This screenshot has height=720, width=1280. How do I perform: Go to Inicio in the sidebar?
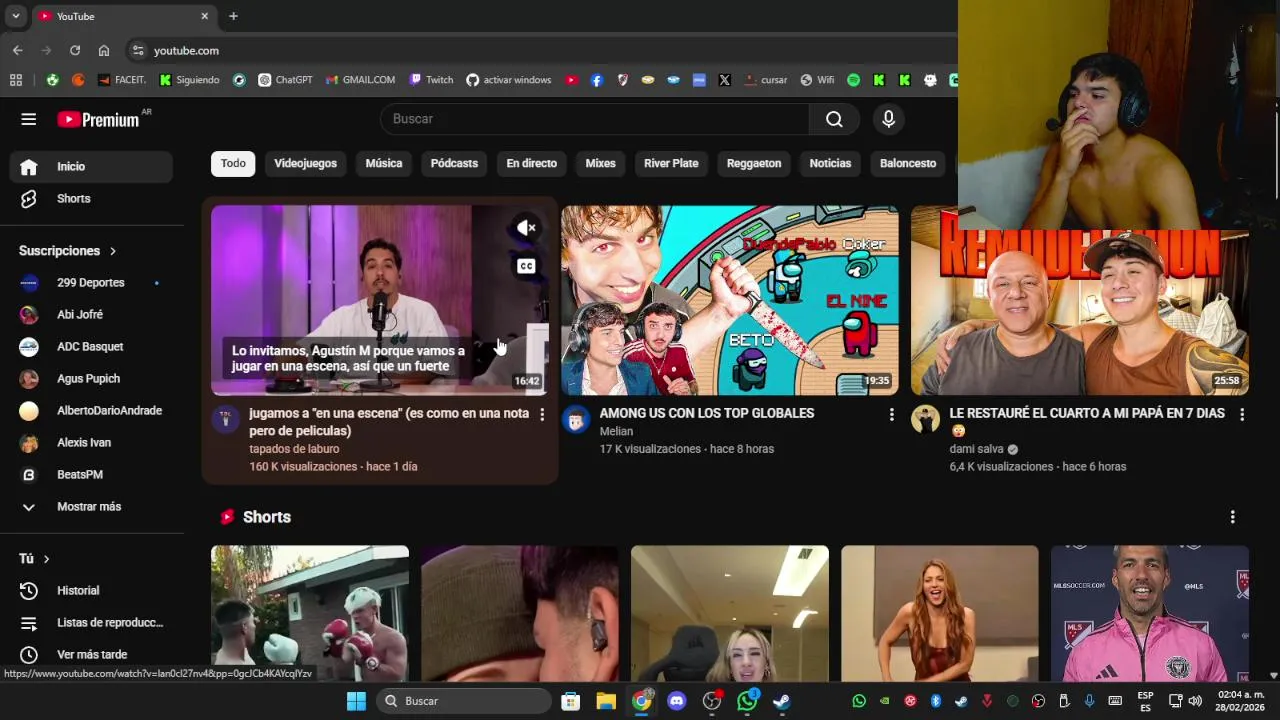tap(91, 167)
